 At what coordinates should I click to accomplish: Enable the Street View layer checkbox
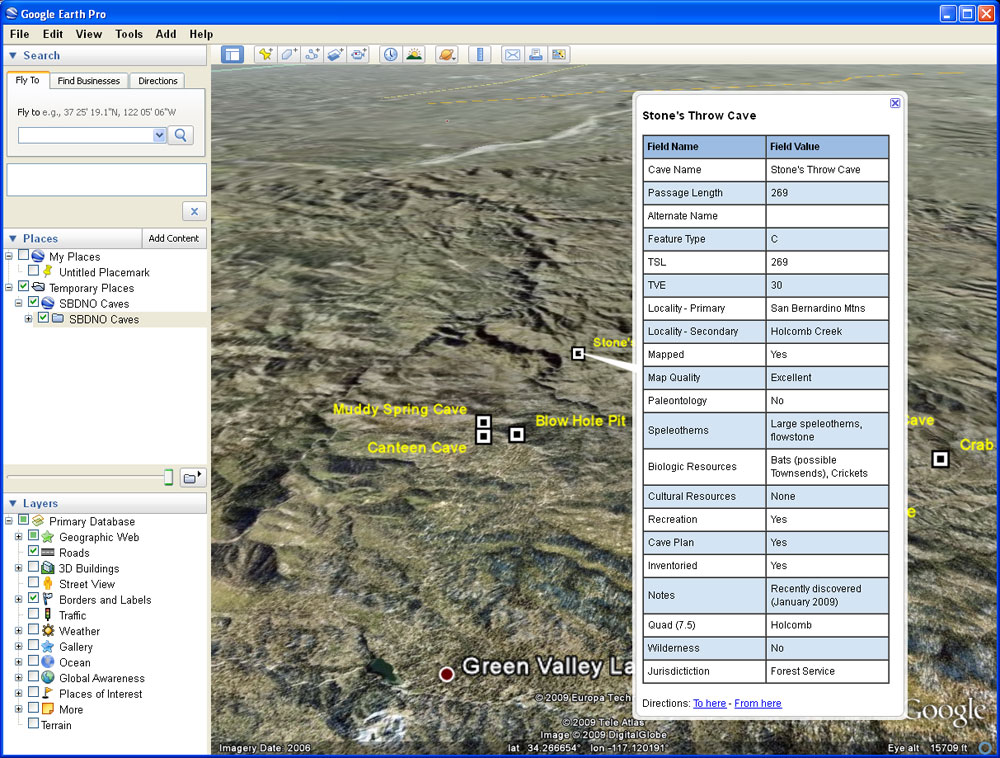[33, 582]
